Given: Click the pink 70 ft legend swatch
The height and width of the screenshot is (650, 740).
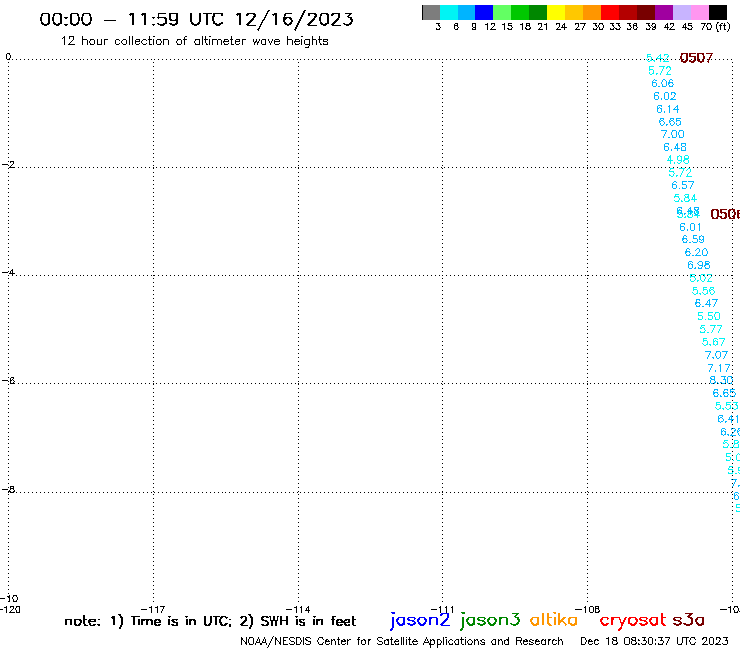Looking at the screenshot, I should click(x=700, y=12).
